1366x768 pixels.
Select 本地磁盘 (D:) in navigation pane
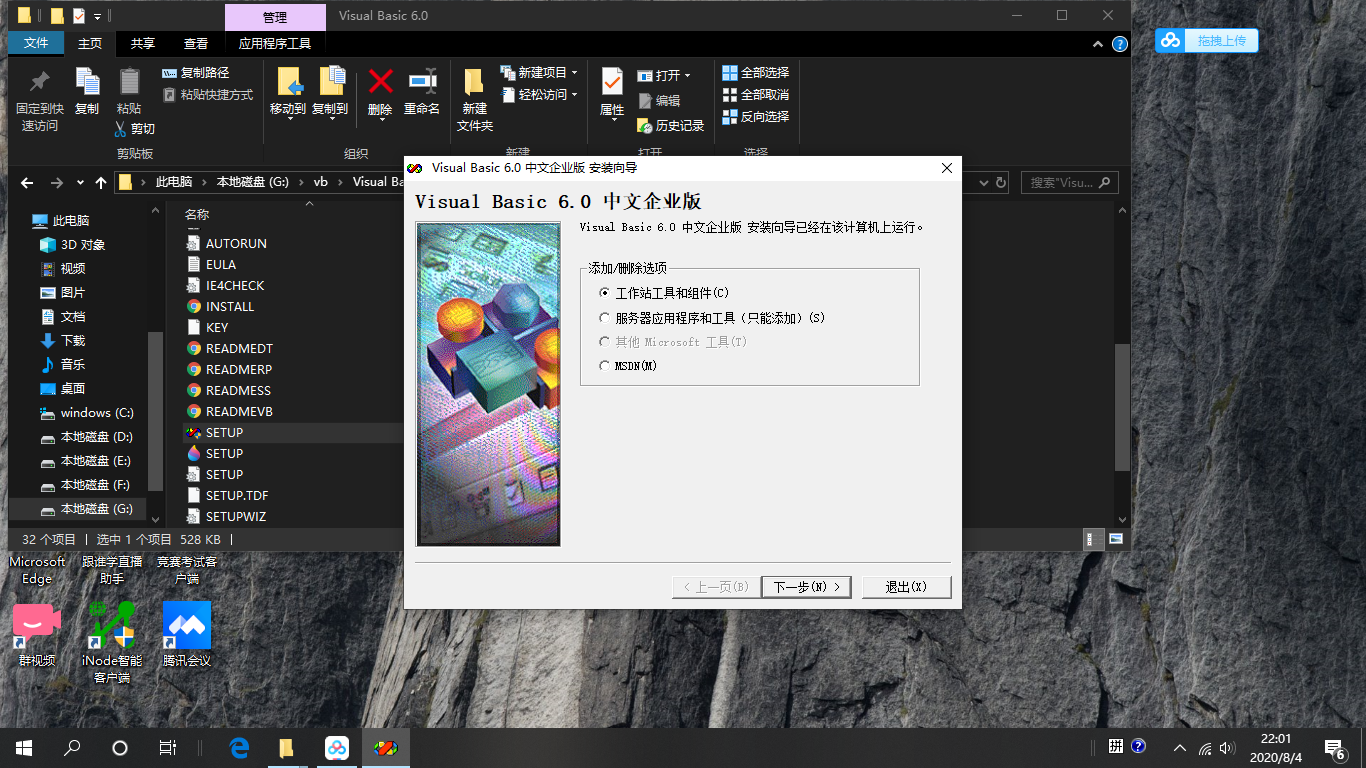pyautogui.click(x=86, y=437)
